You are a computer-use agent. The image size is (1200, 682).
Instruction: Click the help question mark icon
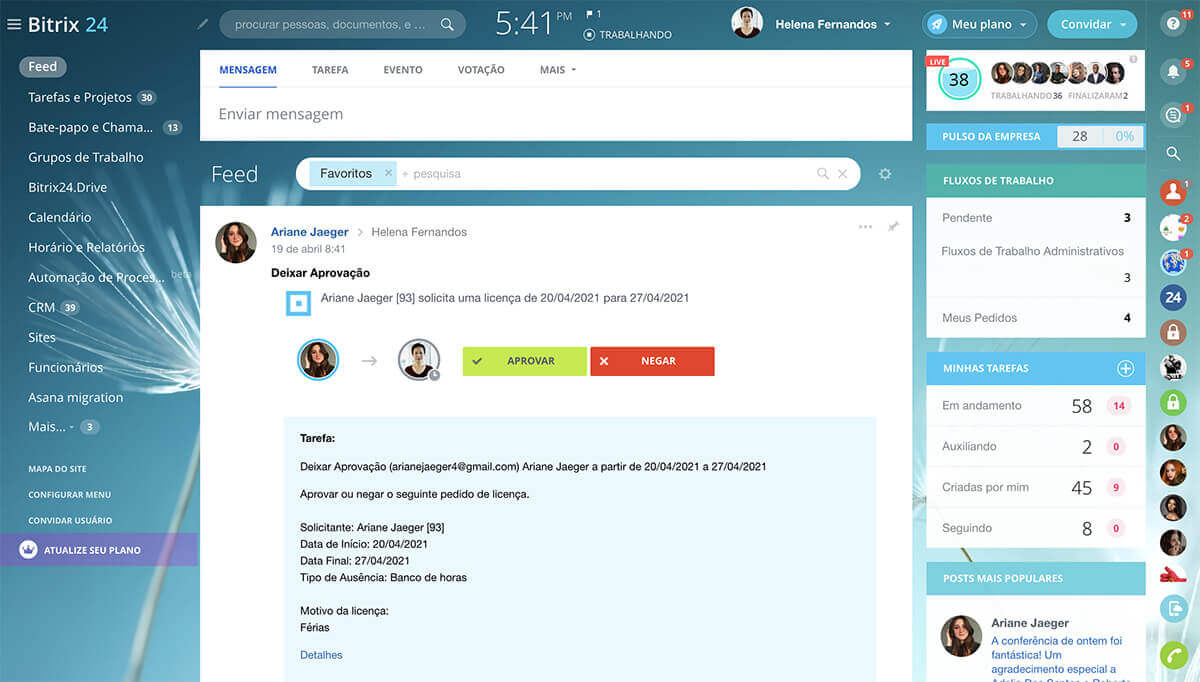coord(1173,25)
